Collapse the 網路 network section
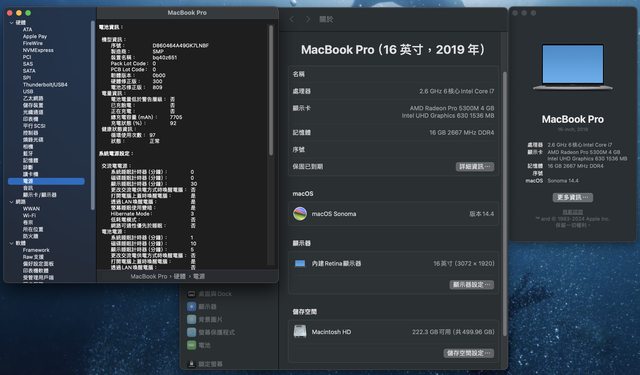The width and height of the screenshot is (640, 375). pos(11,202)
